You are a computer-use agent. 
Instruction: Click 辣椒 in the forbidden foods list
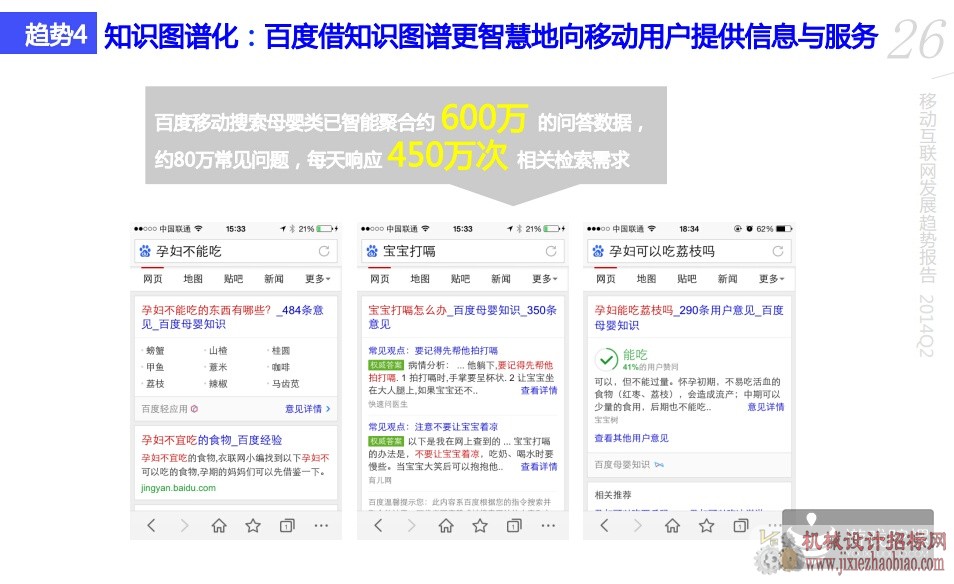tap(218, 384)
